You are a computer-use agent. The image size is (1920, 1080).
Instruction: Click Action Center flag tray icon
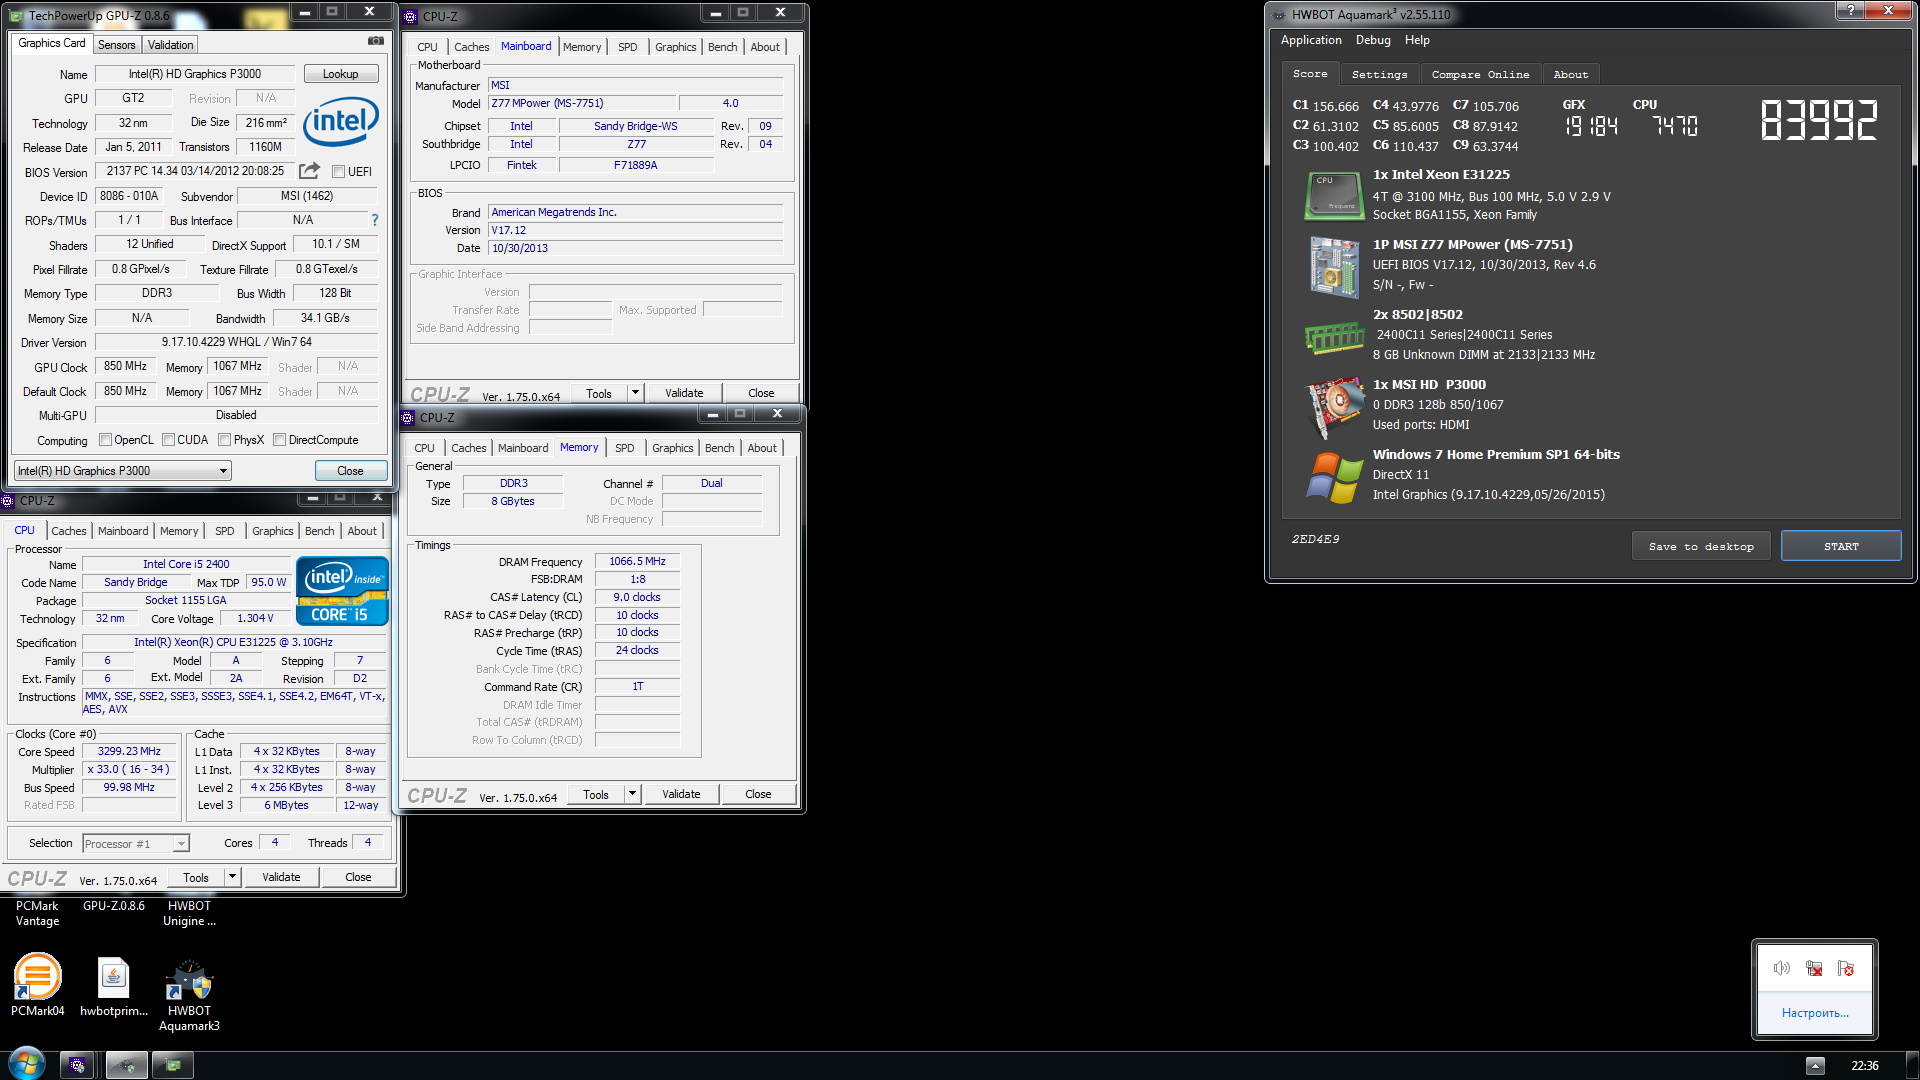[1846, 968]
